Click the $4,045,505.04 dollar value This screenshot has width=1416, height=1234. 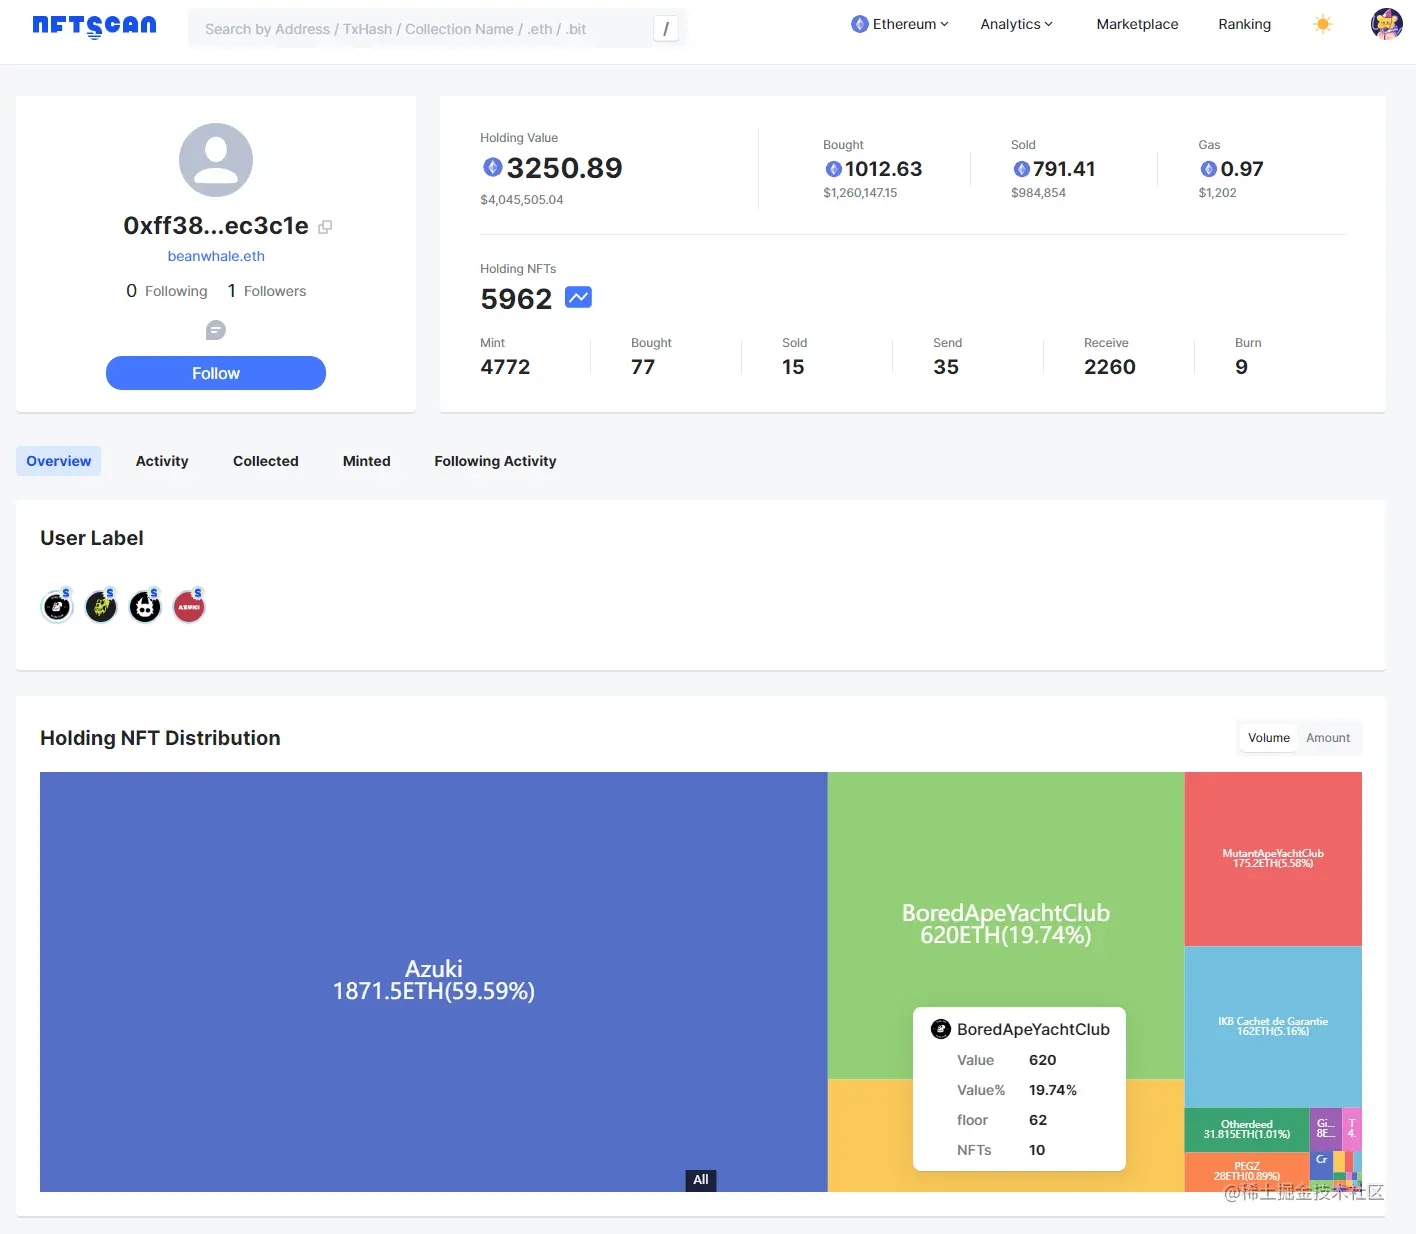coord(522,200)
